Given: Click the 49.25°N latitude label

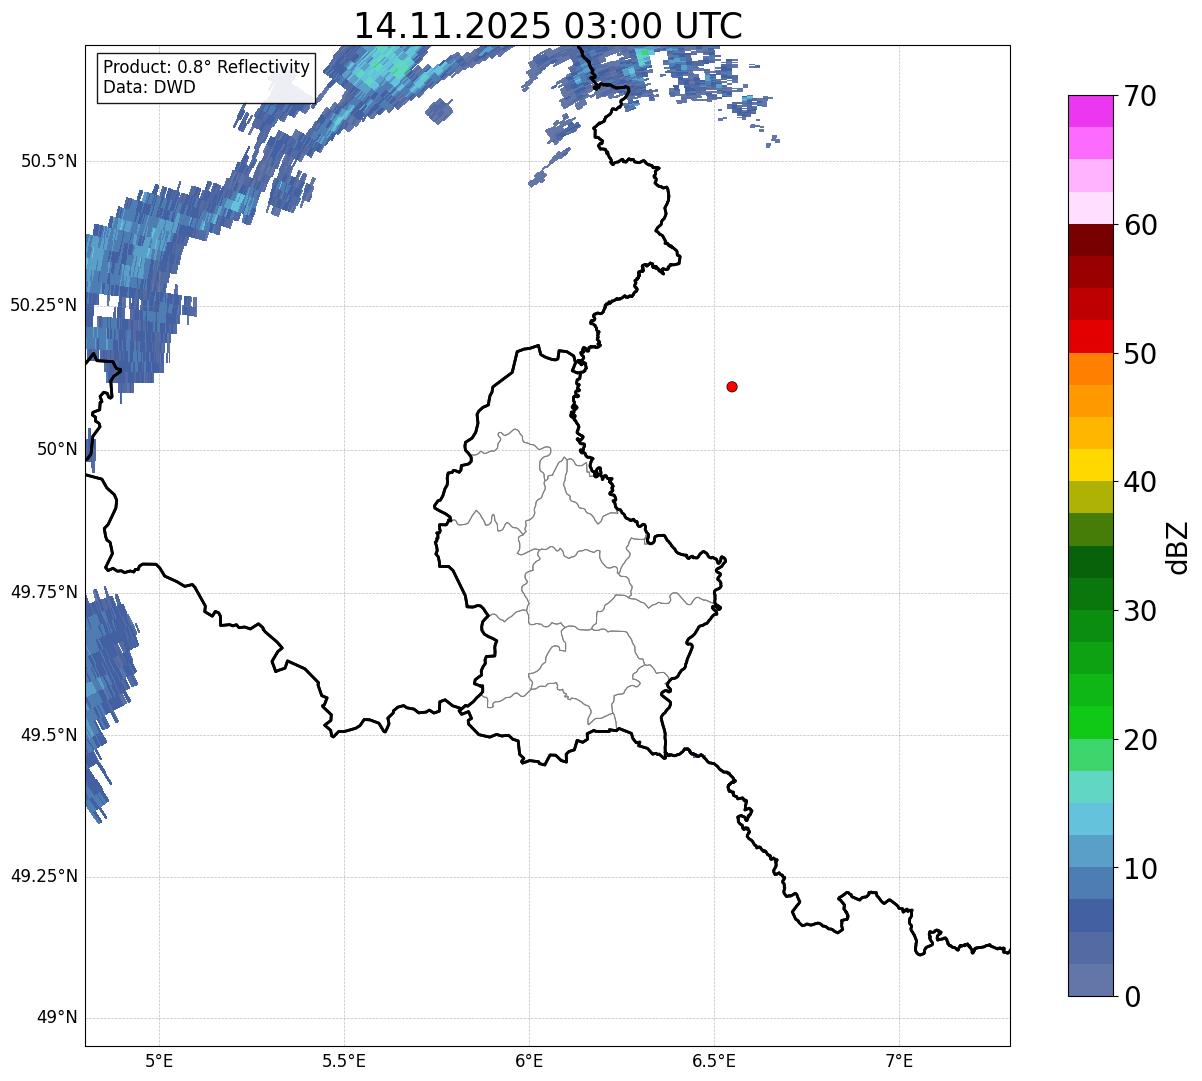Looking at the screenshot, I should click(44, 876).
